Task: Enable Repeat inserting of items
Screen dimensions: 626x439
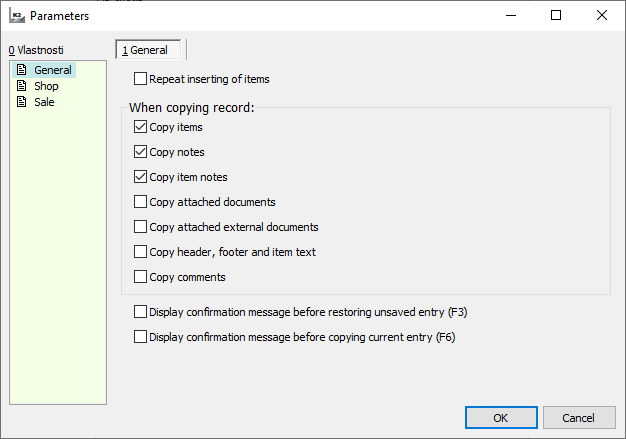Action: pyautogui.click(x=140, y=78)
